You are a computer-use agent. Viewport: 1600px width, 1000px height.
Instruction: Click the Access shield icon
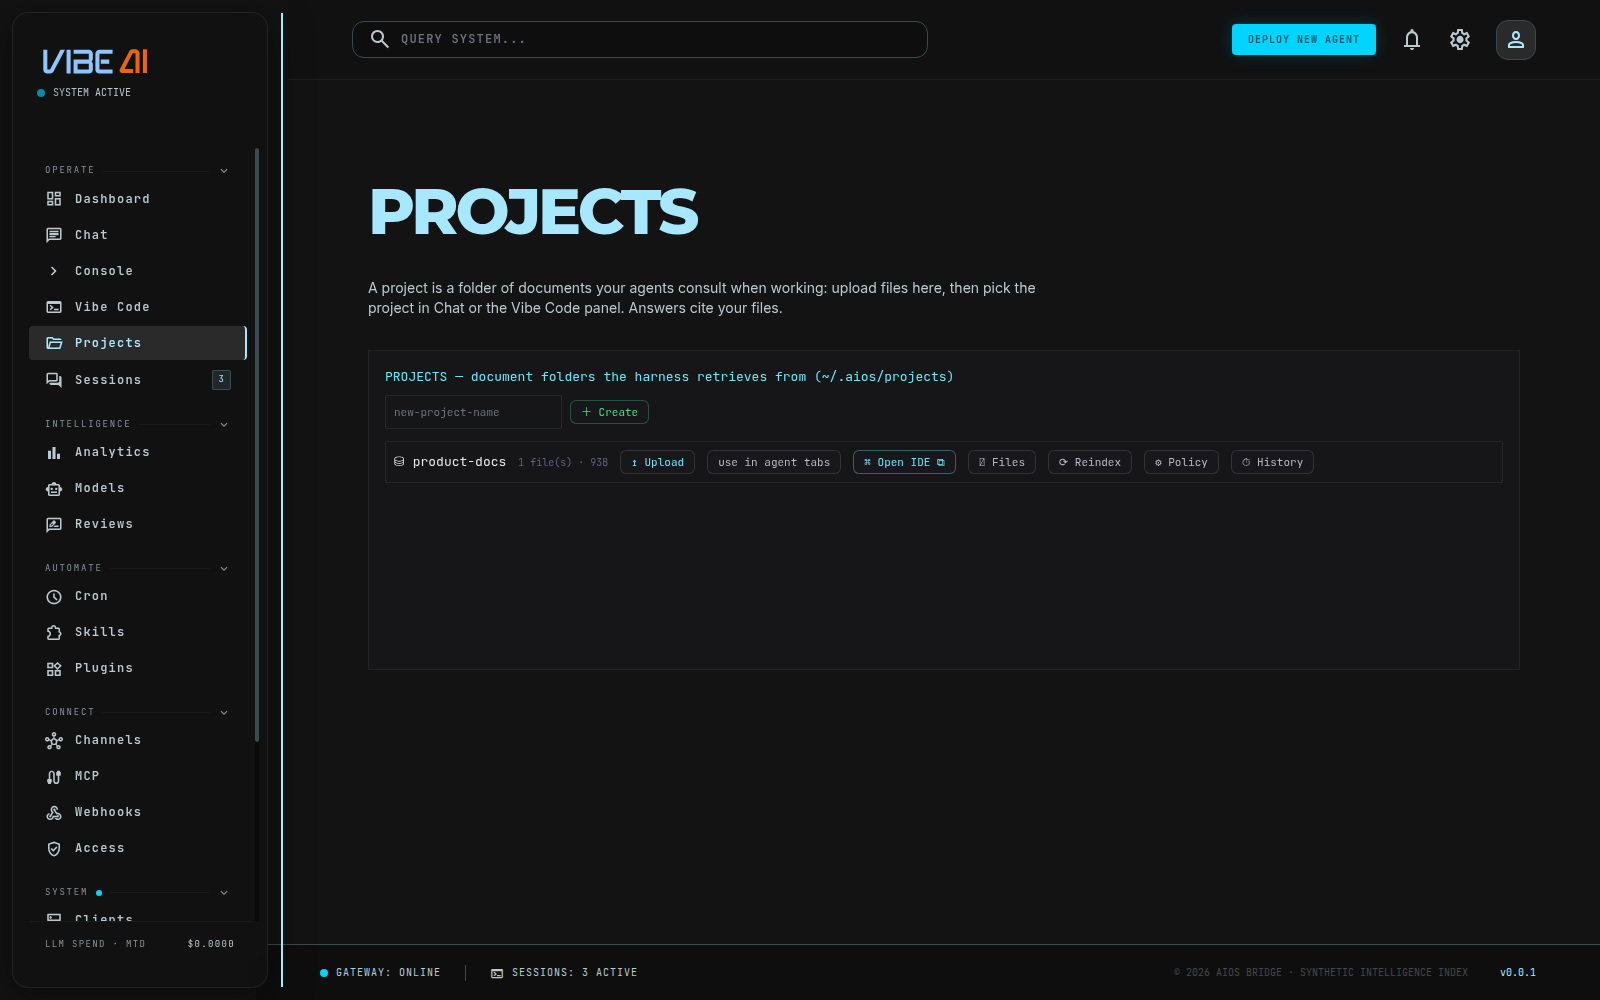[x=54, y=848]
